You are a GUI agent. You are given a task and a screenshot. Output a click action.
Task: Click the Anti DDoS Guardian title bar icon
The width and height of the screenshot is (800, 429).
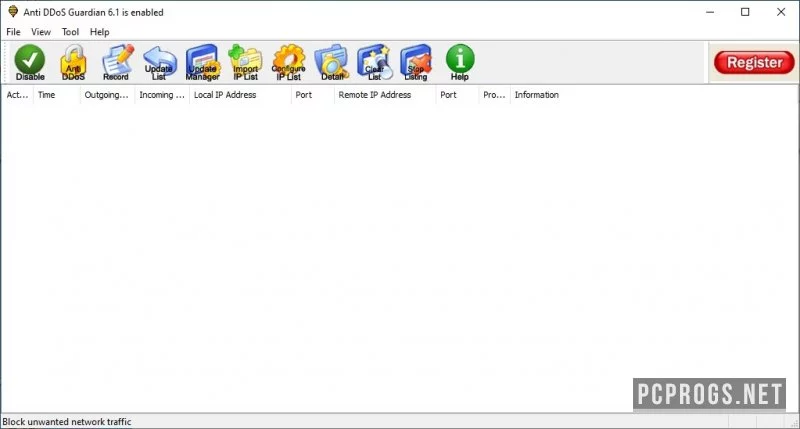13,12
